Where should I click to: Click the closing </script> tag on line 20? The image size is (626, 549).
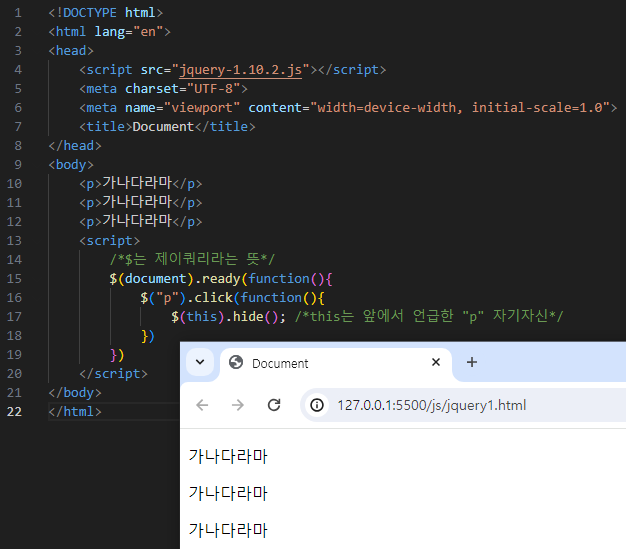tap(113, 374)
